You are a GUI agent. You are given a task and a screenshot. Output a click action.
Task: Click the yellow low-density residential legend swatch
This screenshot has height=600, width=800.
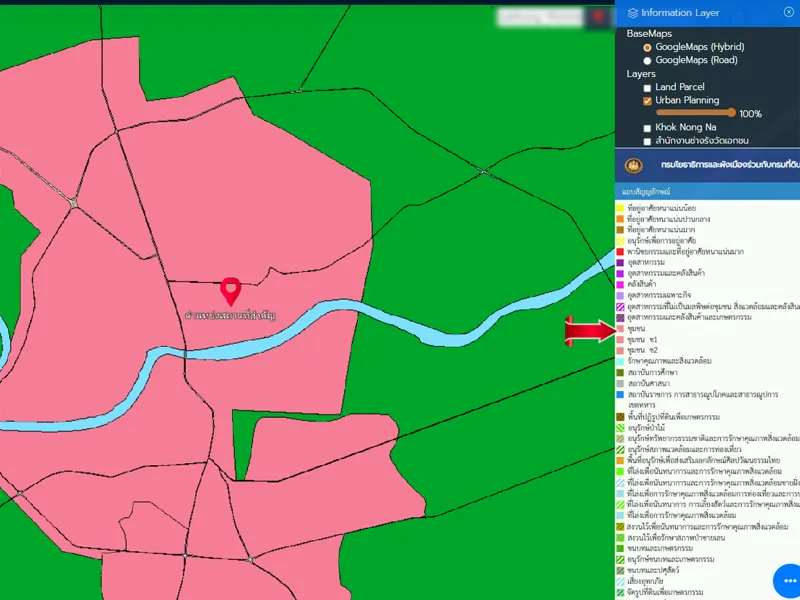click(x=620, y=207)
